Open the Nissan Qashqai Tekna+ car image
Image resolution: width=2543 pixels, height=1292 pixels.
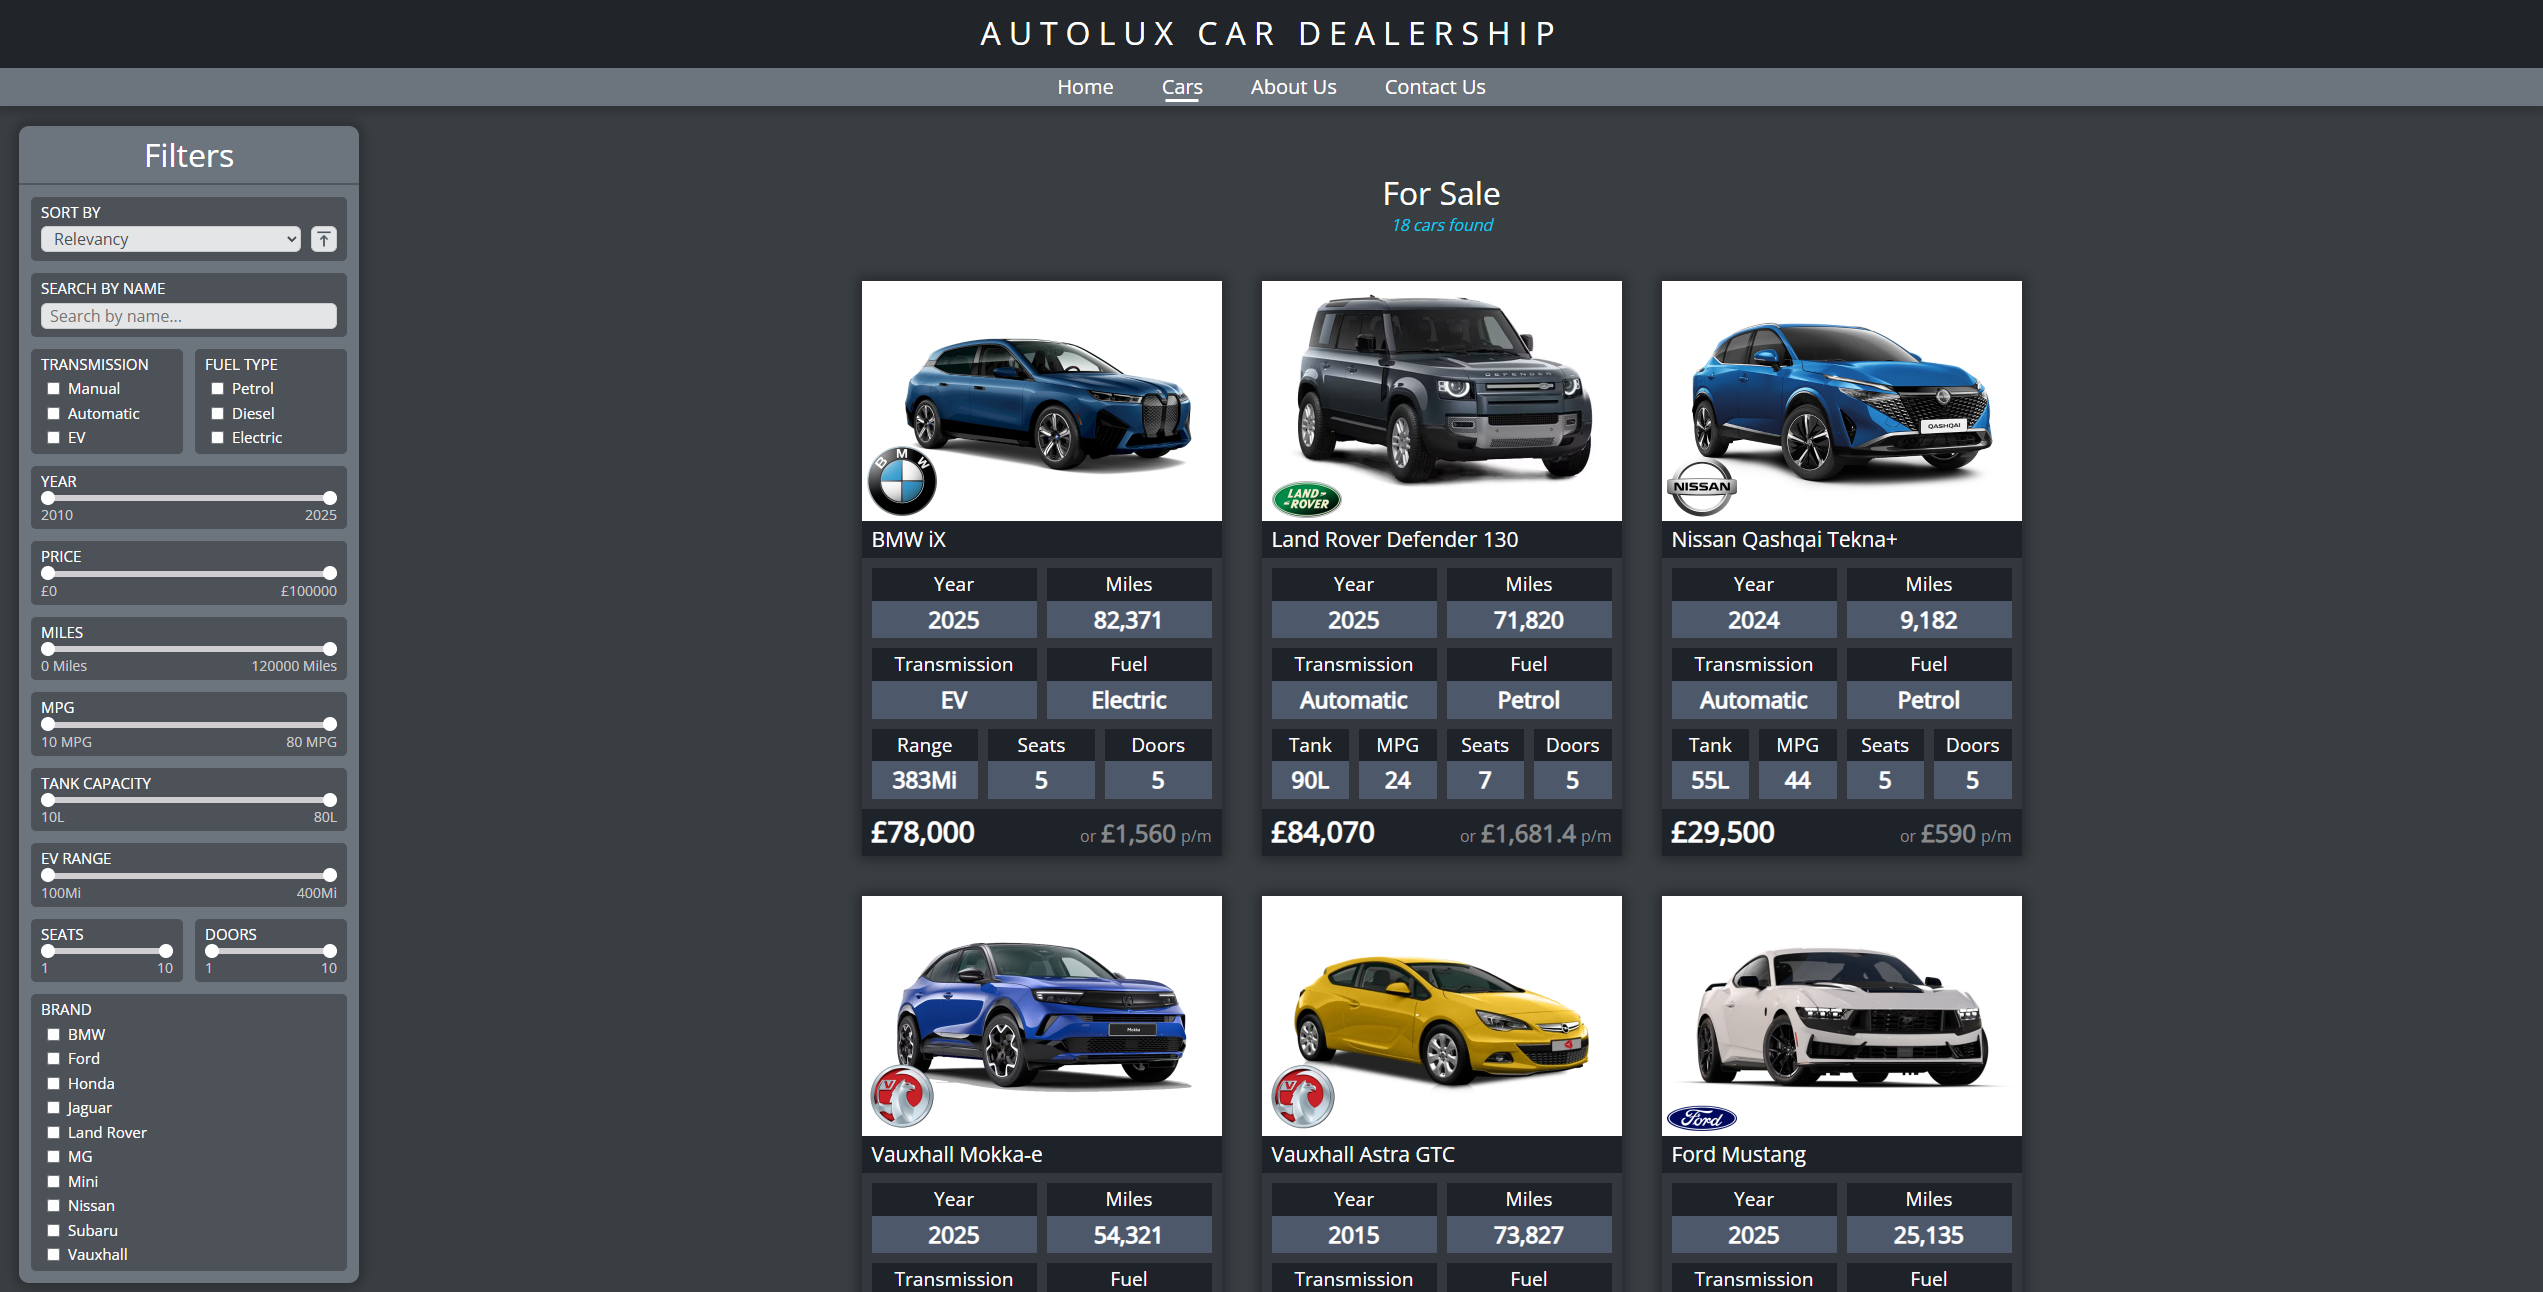click(1842, 400)
